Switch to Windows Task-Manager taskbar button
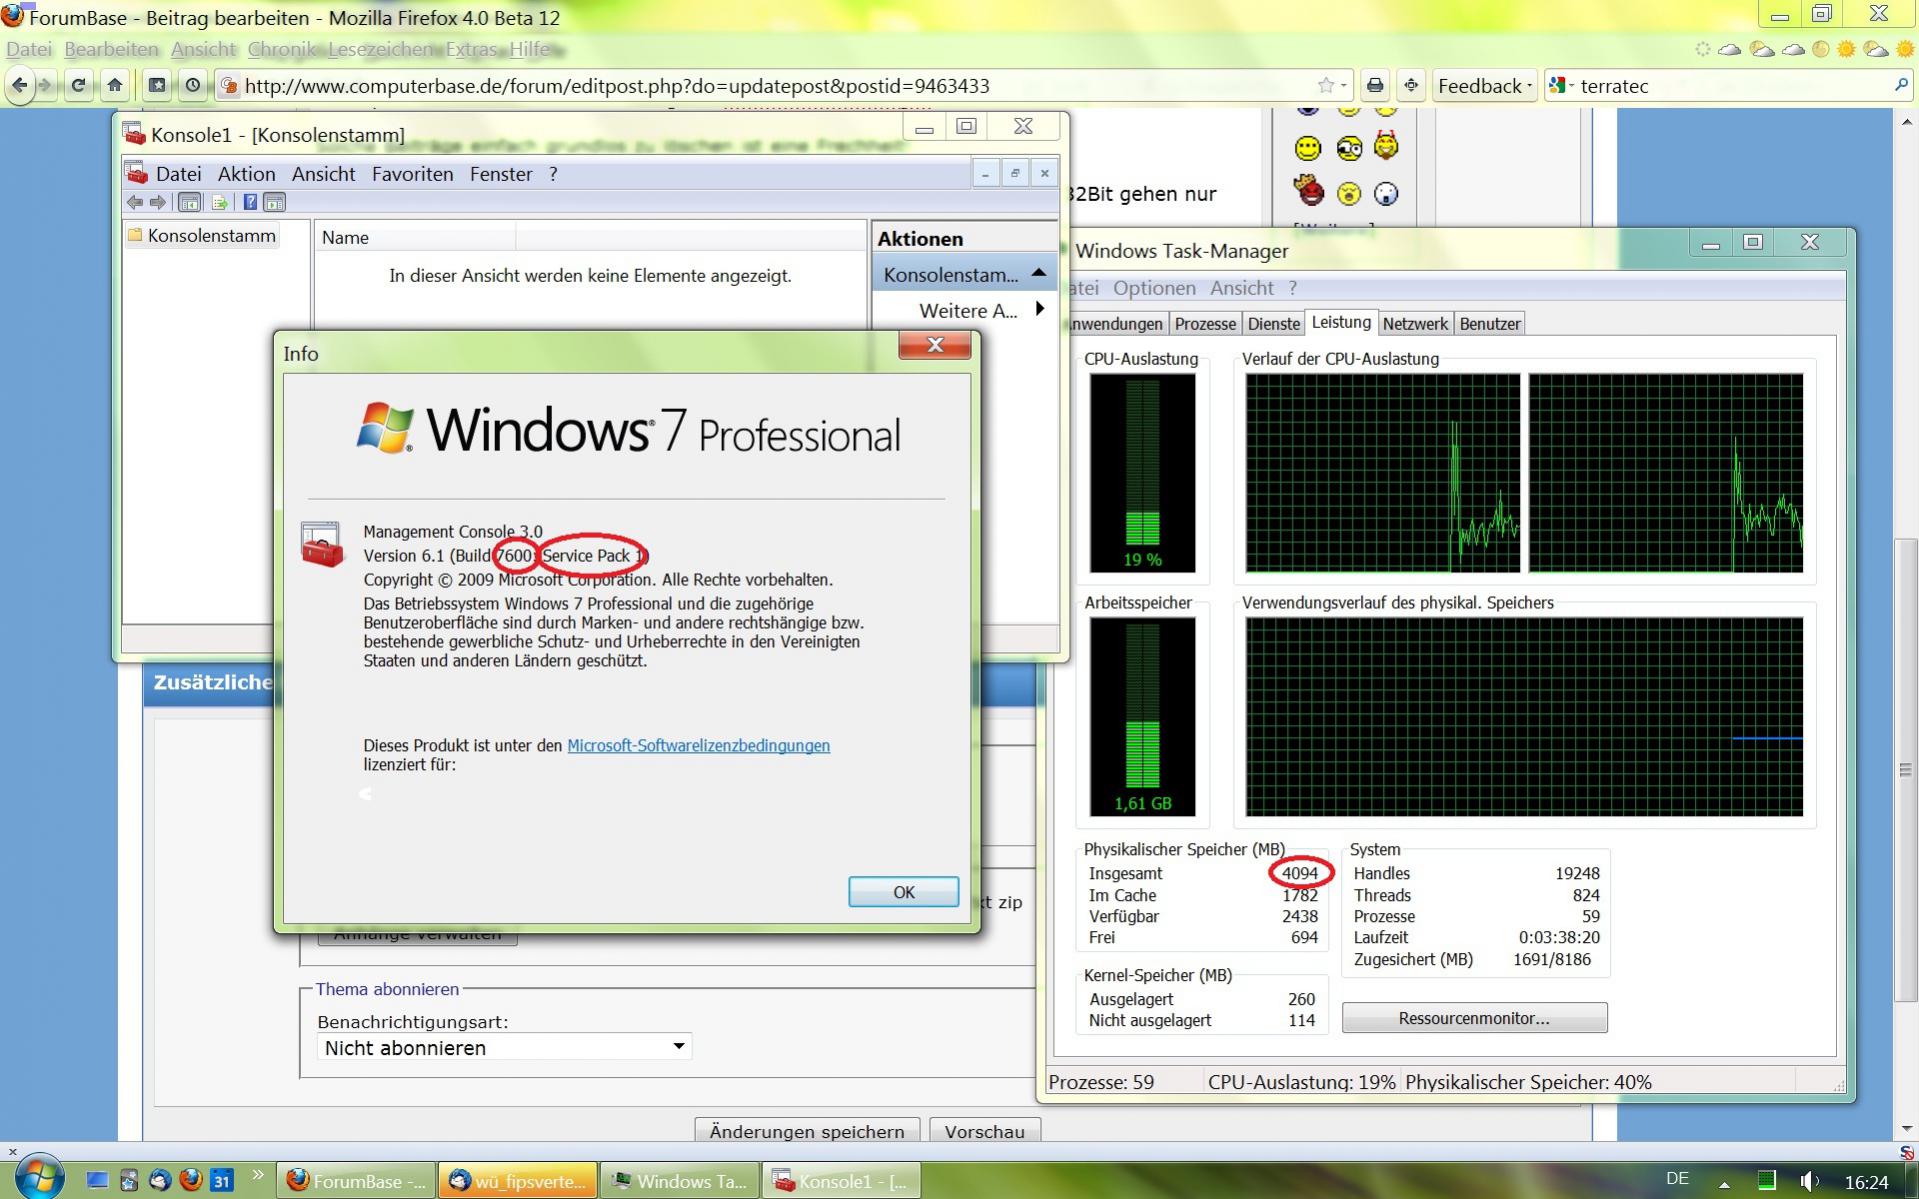 tap(680, 1180)
